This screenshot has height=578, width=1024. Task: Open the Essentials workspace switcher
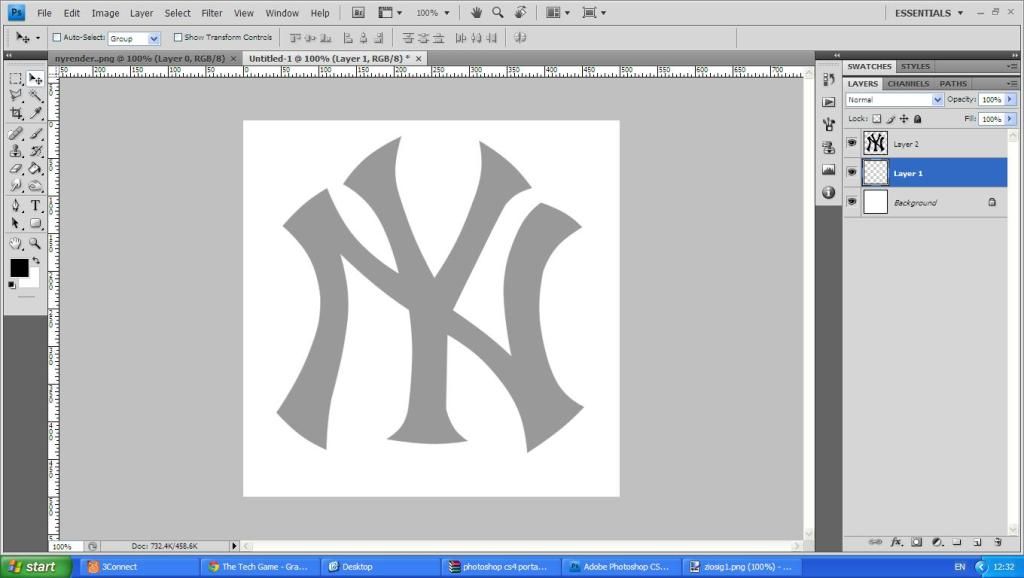tap(929, 13)
